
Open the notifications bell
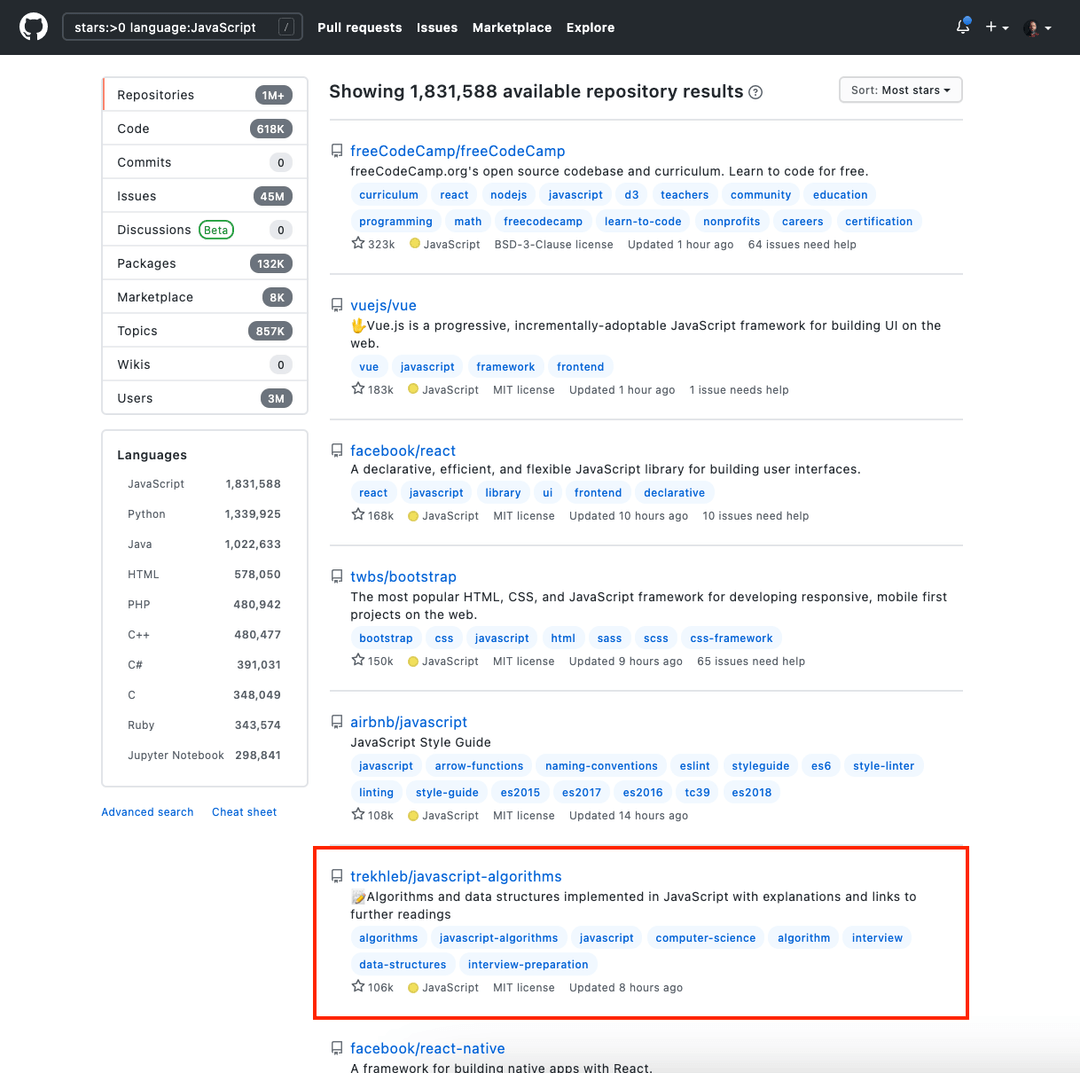point(962,27)
